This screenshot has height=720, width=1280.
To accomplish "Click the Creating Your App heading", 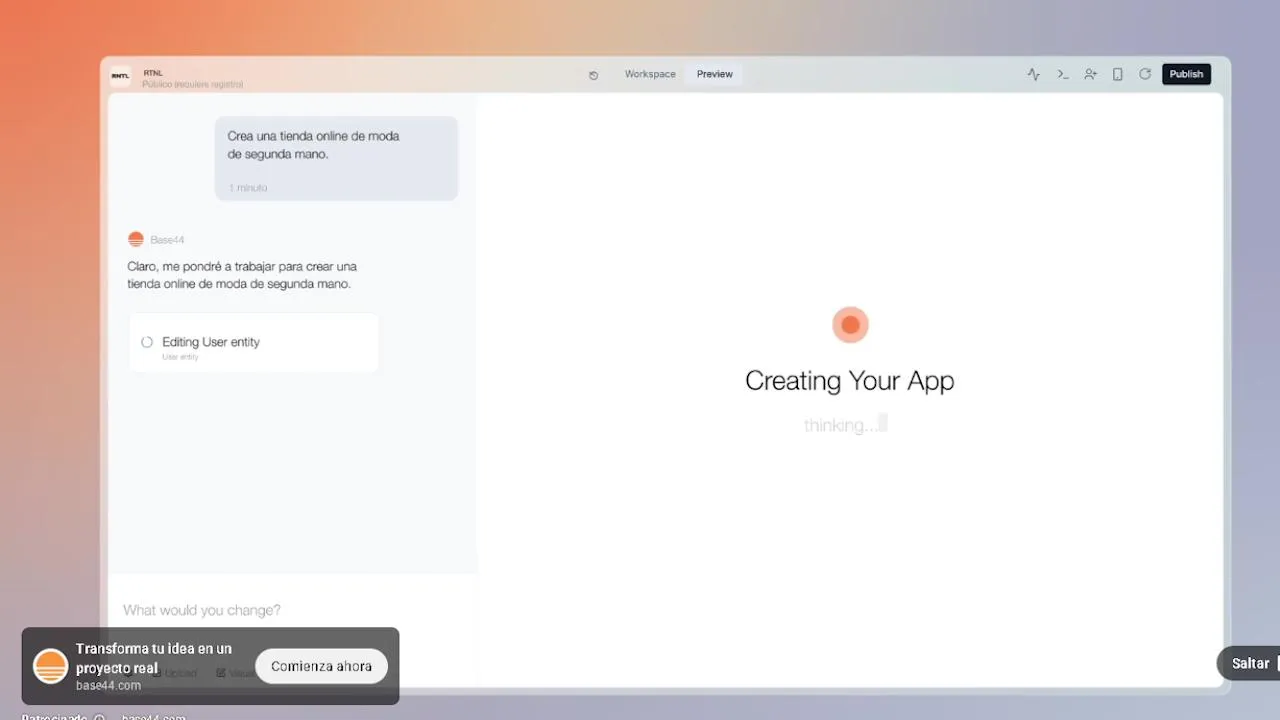I will coord(850,381).
